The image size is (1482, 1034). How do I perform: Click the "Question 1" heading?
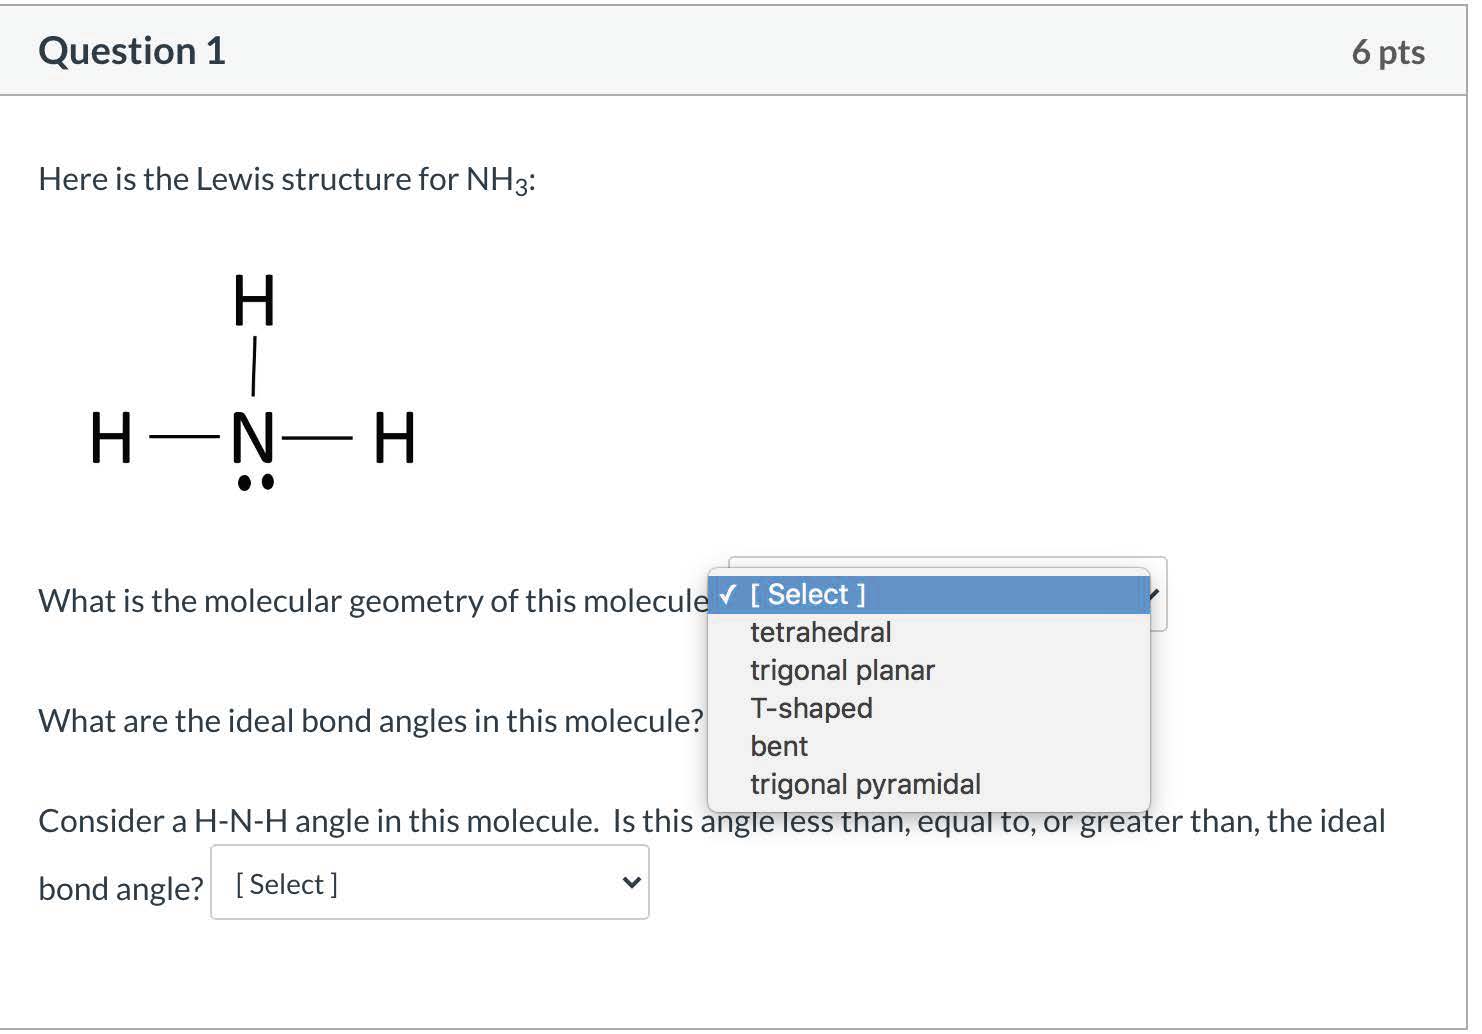tap(132, 51)
